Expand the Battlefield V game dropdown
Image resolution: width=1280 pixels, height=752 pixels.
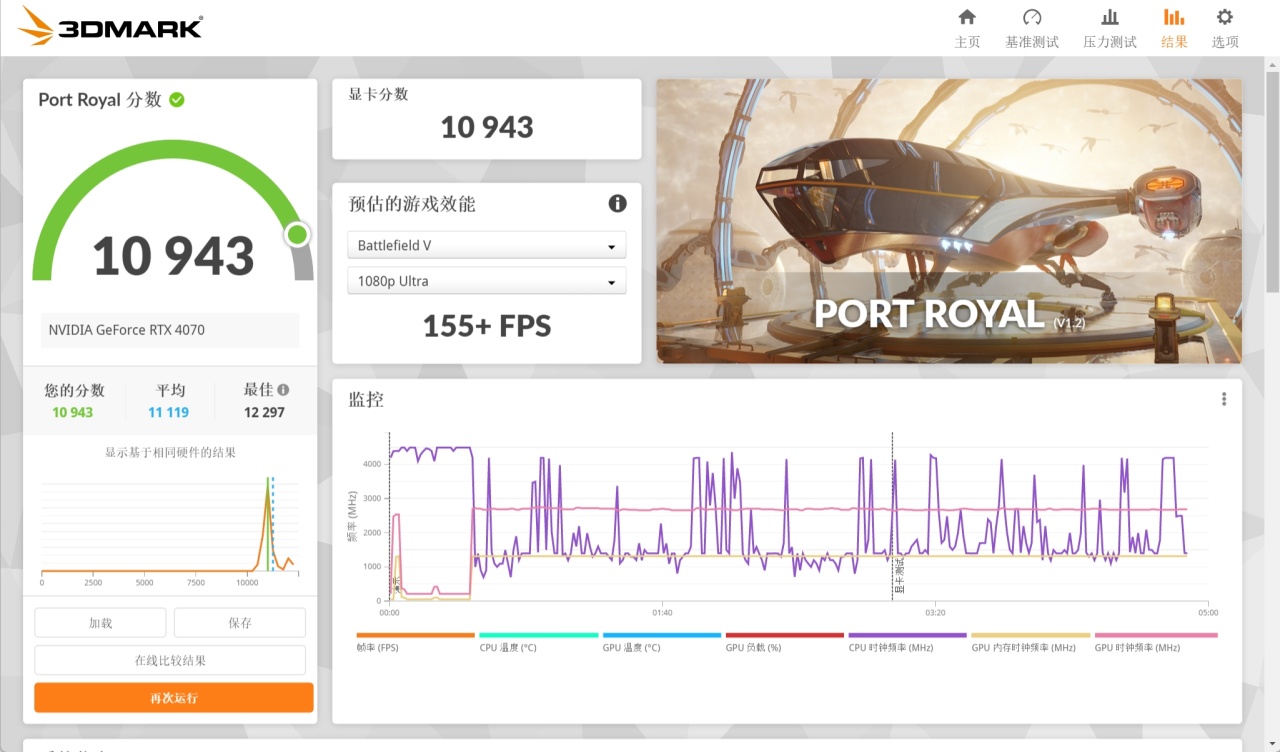pyautogui.click(x=487, y=245)
